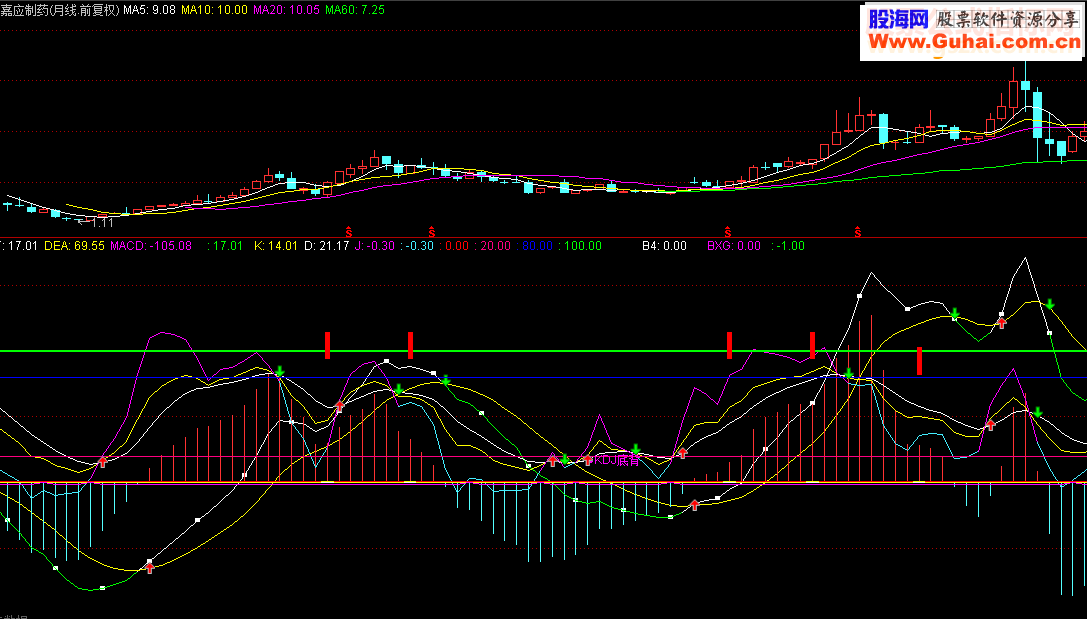1087x619 pixels.
Task: Click the BXG: 0.00 indicator value
Action: point(734,246)
